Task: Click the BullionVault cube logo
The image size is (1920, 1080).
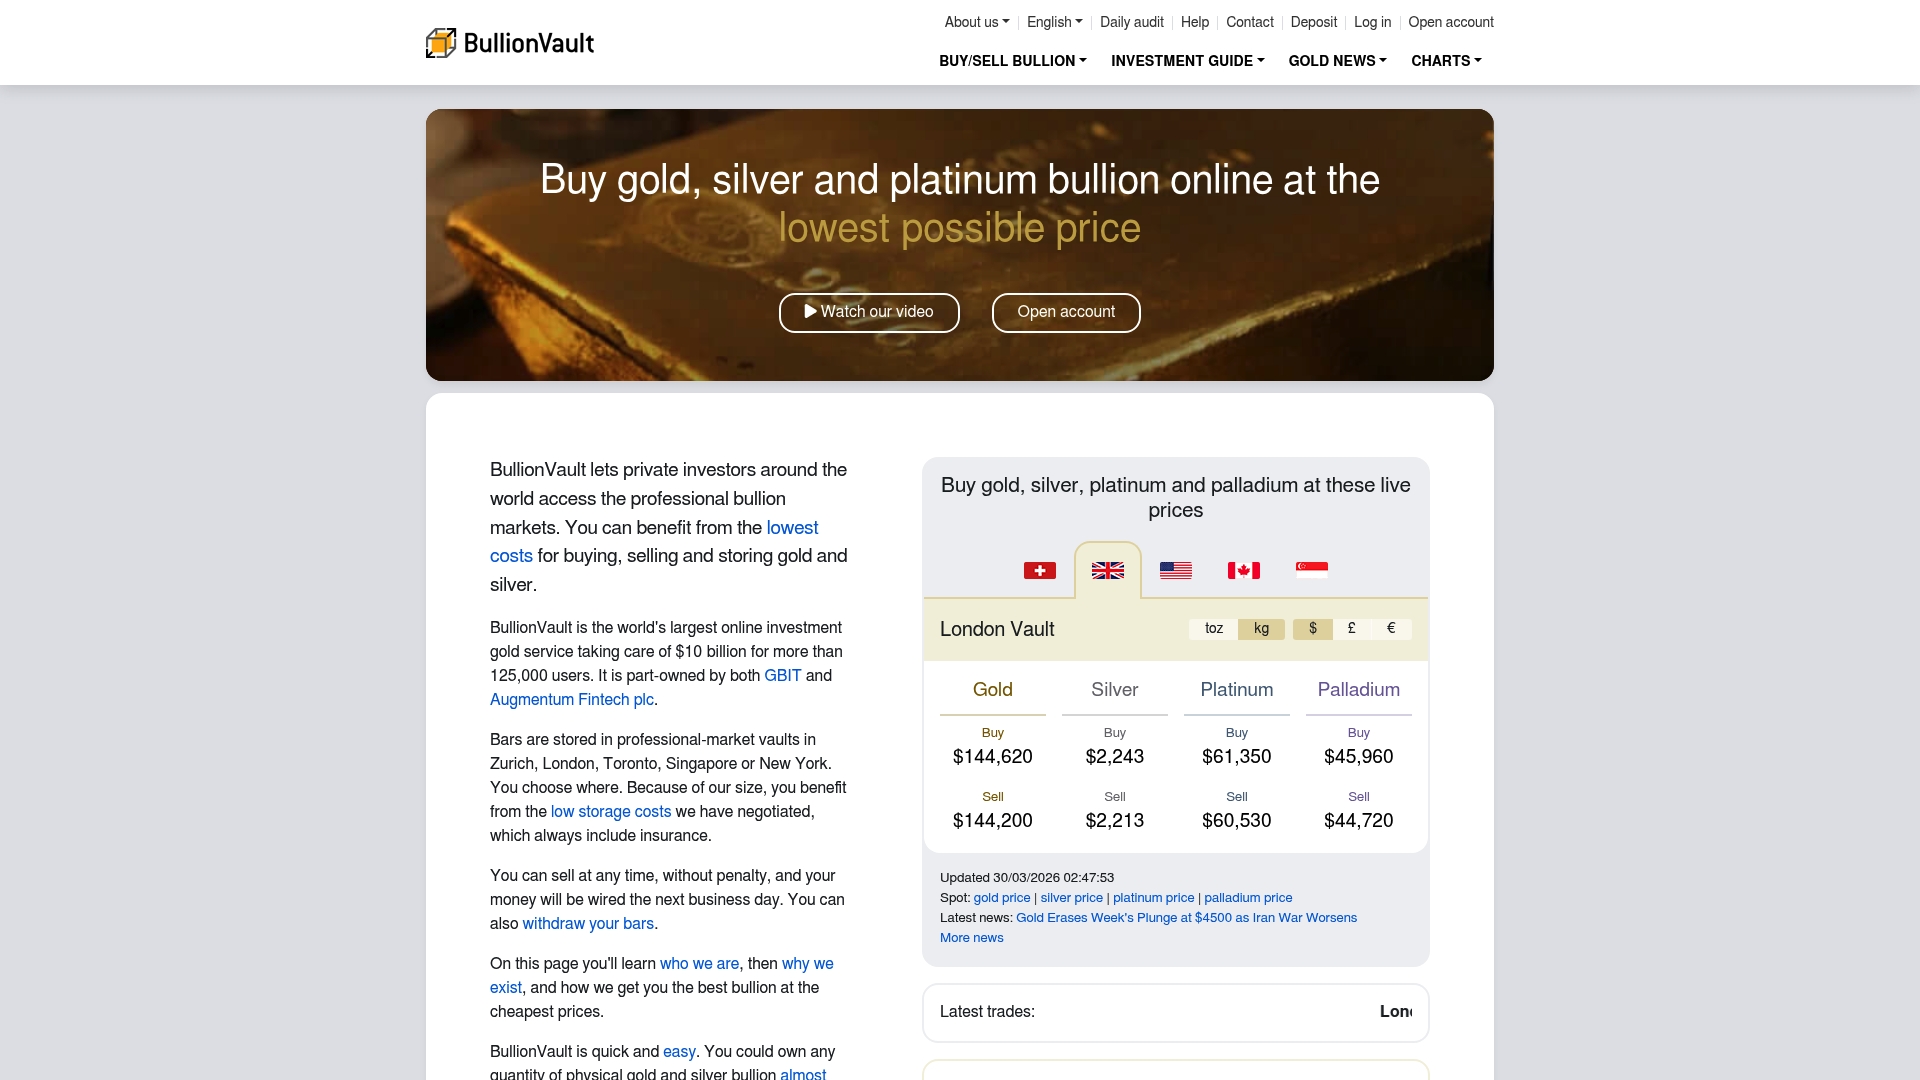Action: coord(440,42)
